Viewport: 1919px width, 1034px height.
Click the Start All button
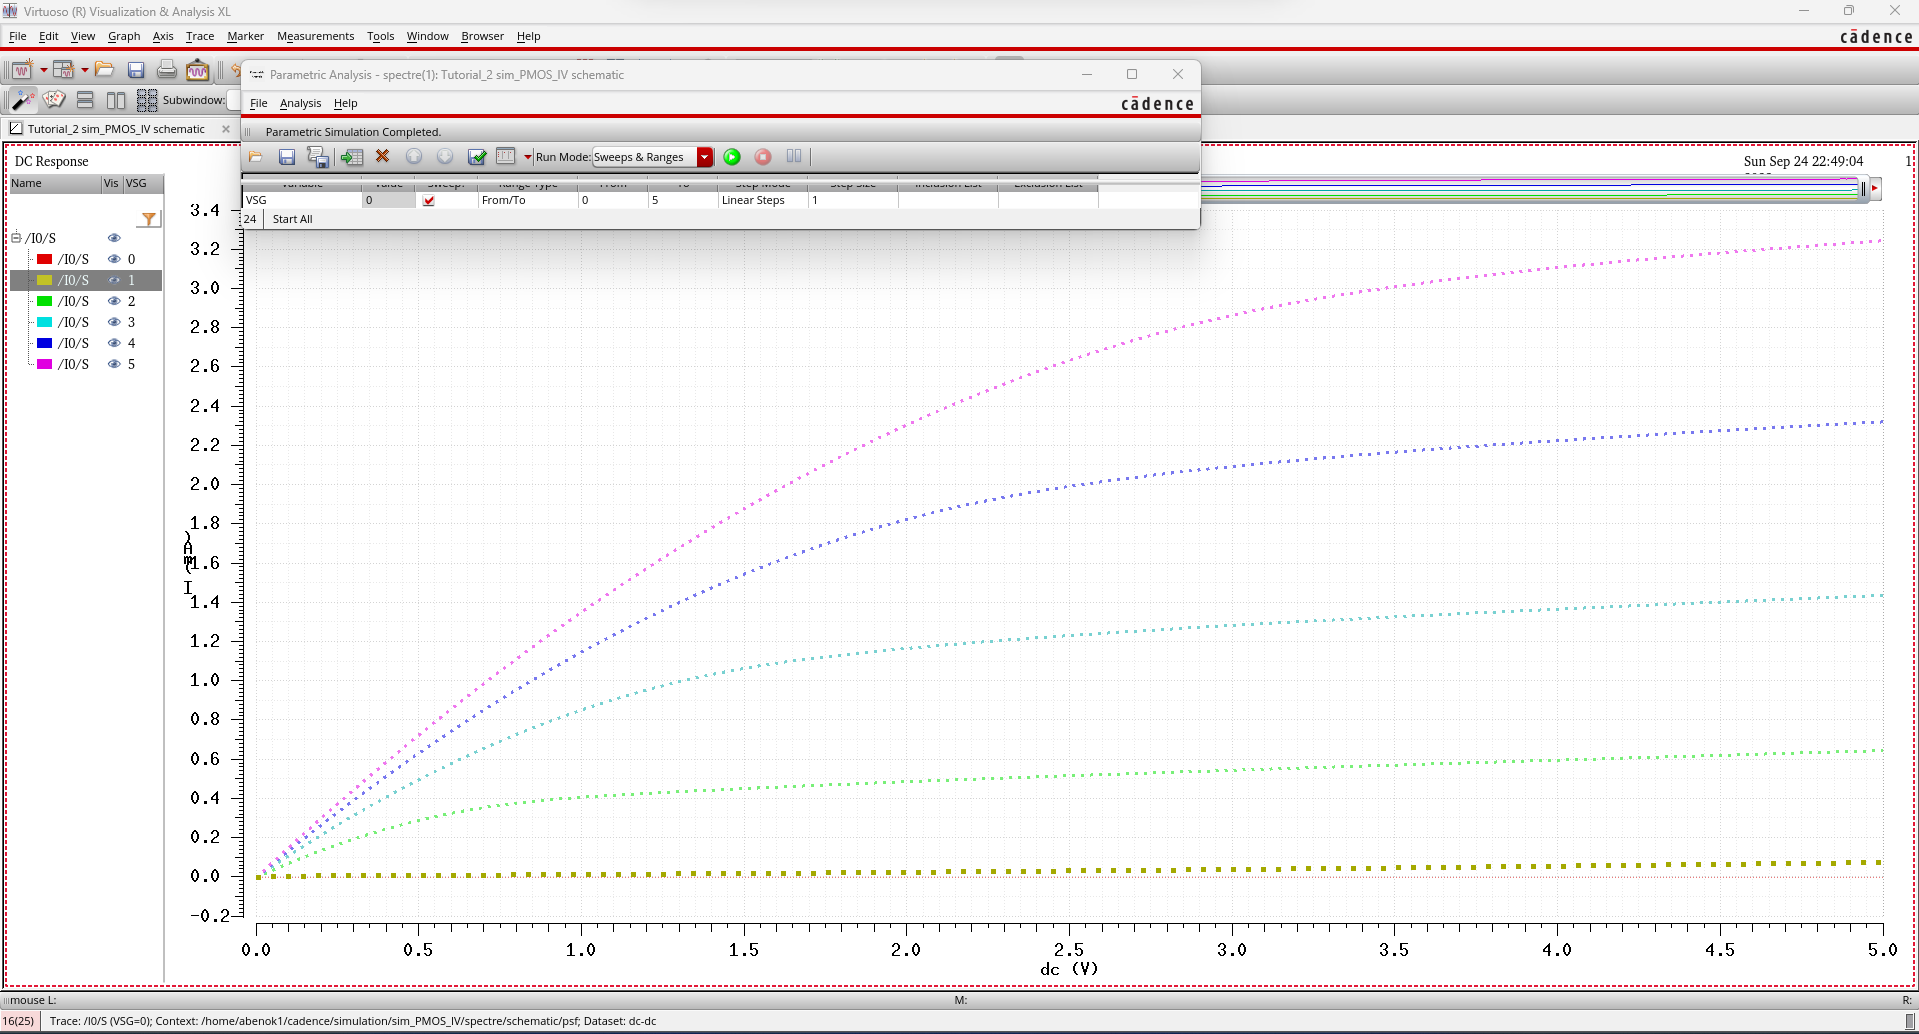tap(292, 219)
